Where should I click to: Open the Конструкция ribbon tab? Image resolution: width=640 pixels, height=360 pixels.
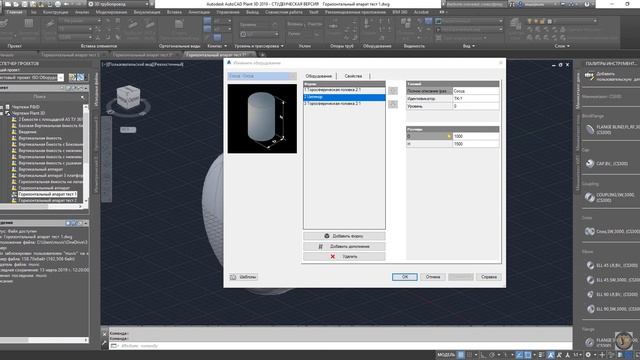tap(56, 12)
